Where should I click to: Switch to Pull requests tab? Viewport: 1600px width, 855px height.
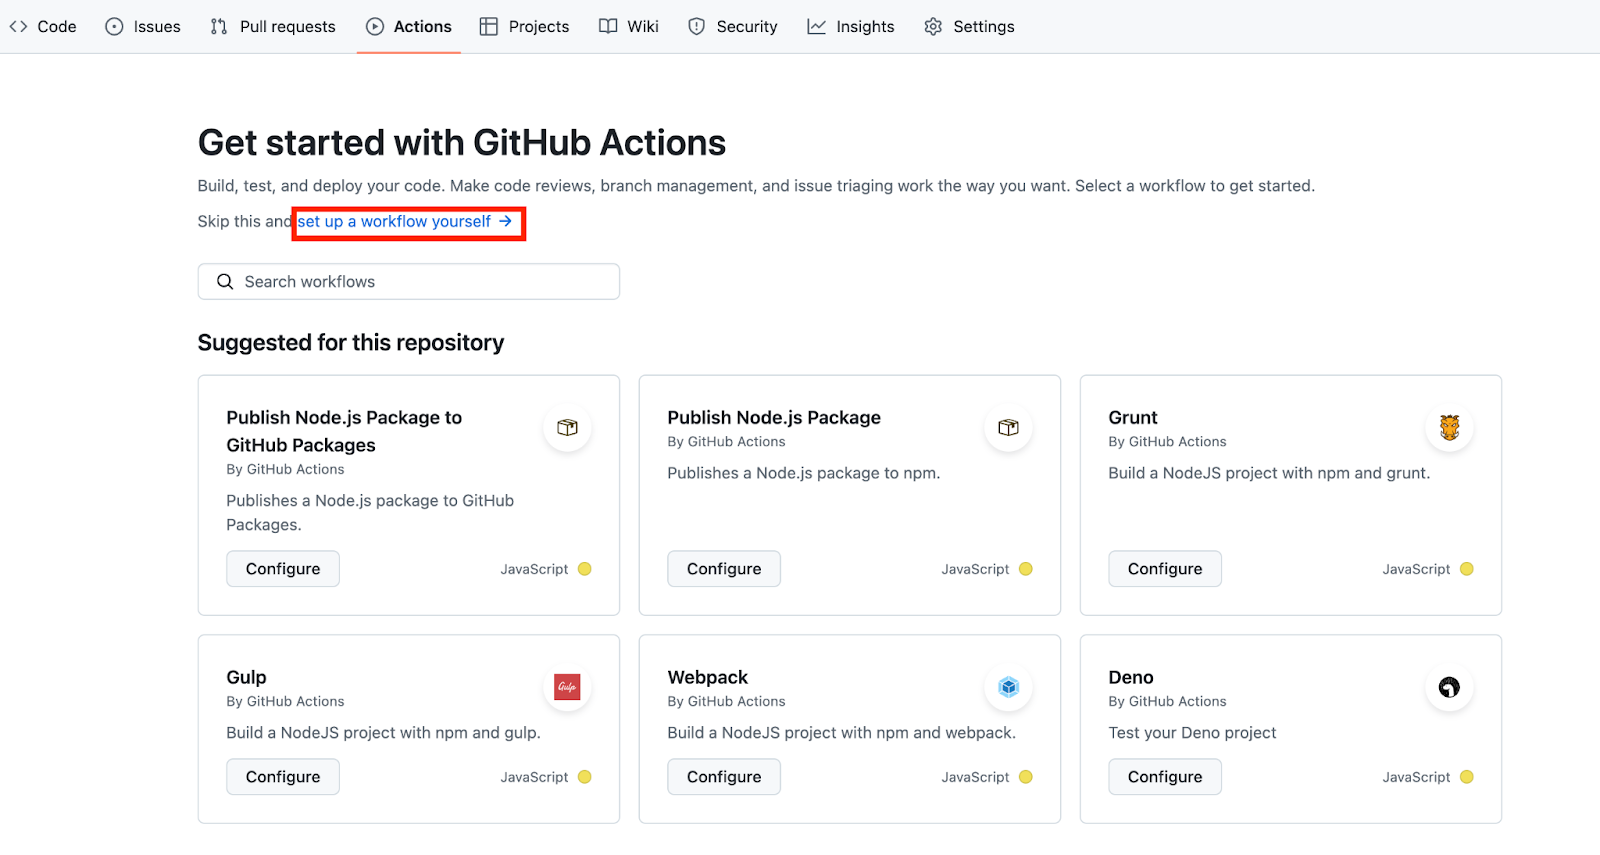tap(273, 27)
